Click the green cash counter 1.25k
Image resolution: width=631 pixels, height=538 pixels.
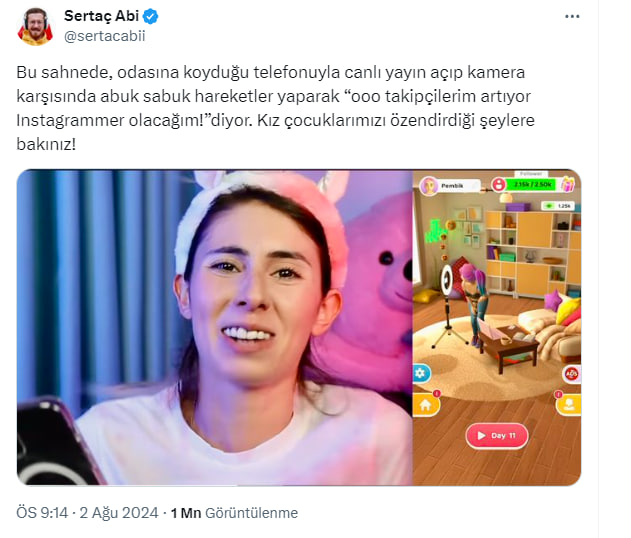tap(557, 206)
